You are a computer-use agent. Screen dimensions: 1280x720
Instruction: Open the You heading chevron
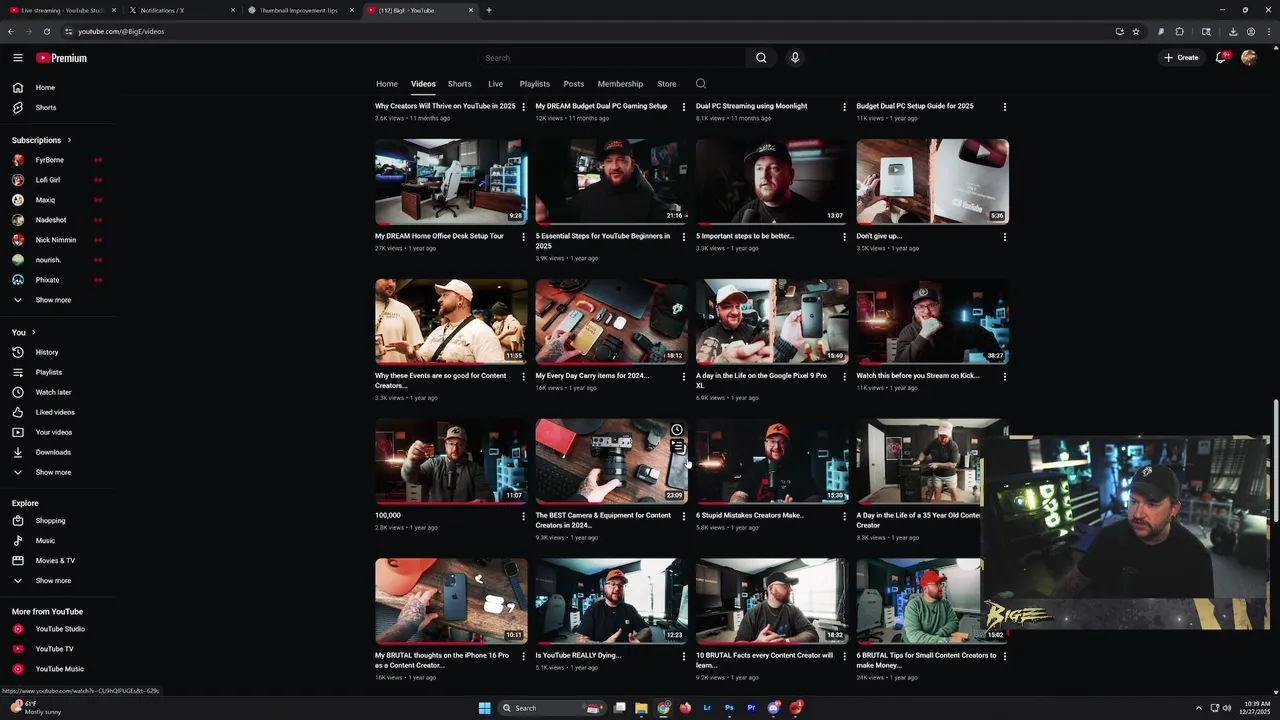33,332
